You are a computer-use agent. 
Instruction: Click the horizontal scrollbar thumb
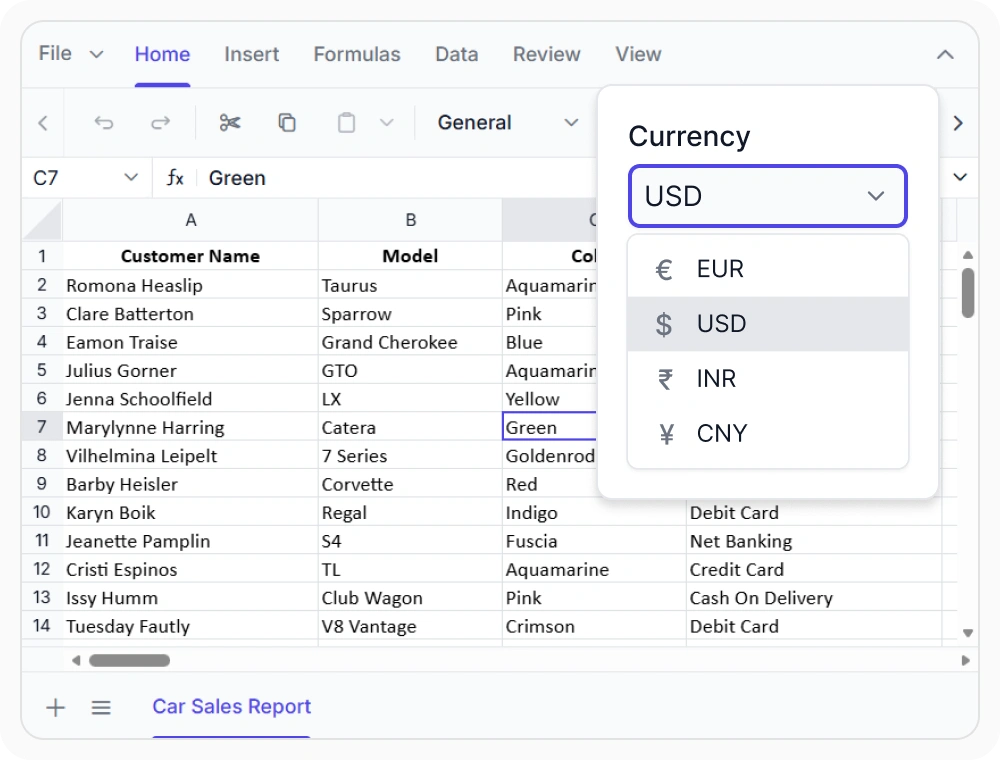point(129,661)
